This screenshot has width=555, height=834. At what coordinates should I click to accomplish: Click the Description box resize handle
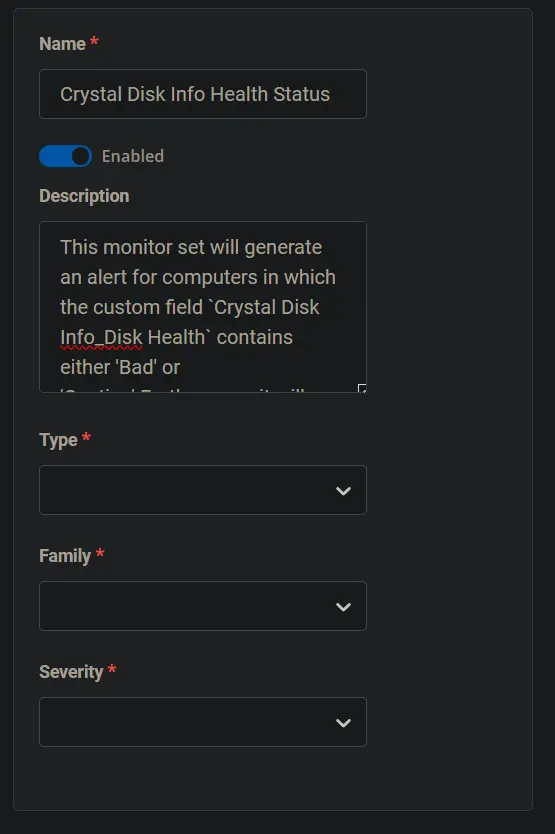point(362,388)
